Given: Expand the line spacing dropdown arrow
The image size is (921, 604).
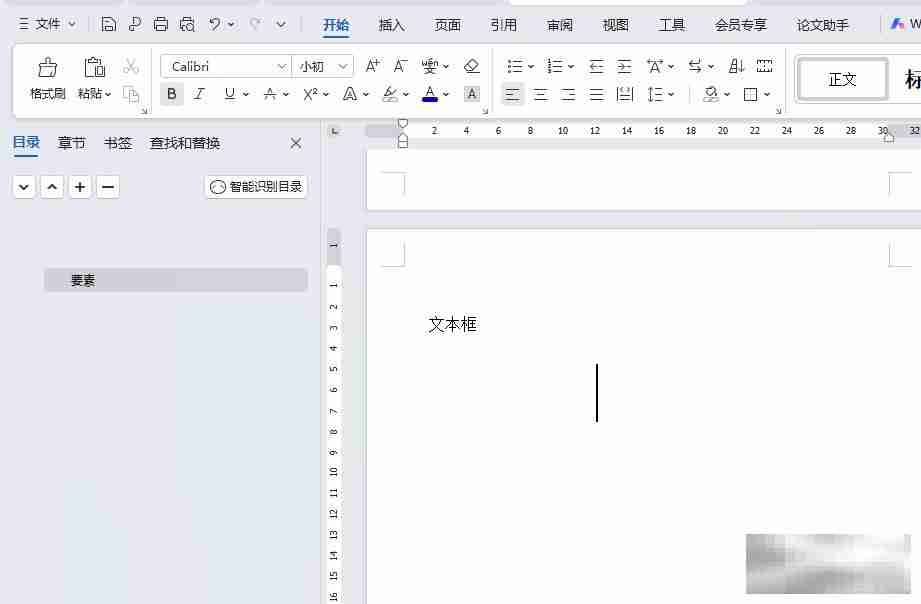Looking at the screenshot, I should click(x=671, y=94).
